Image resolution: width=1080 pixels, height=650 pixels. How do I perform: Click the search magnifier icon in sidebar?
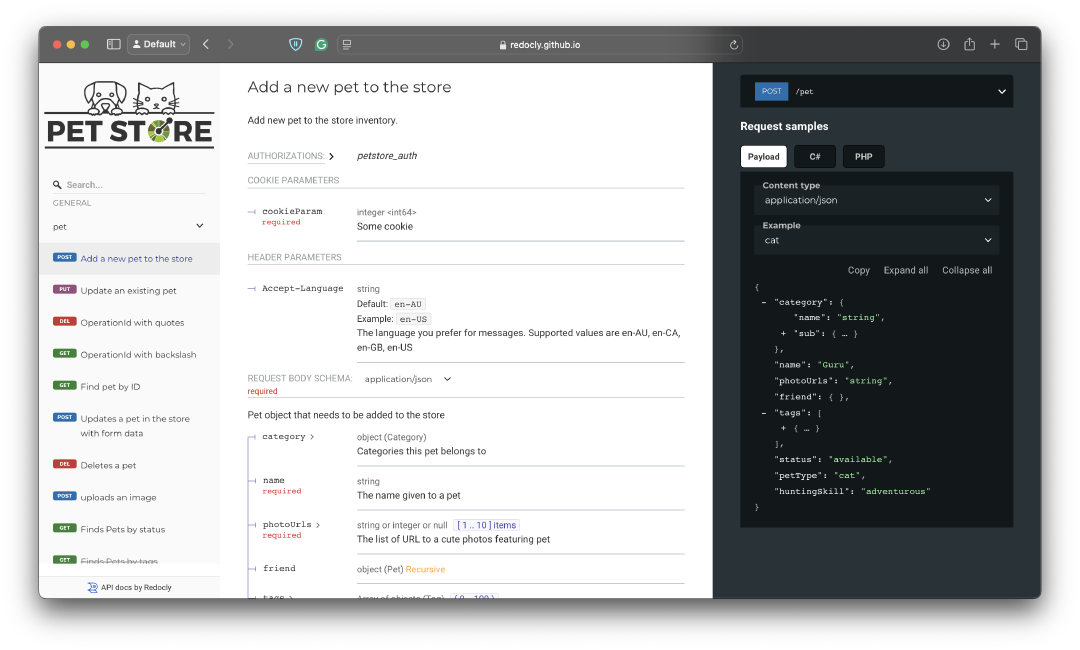tap(57, 185)
